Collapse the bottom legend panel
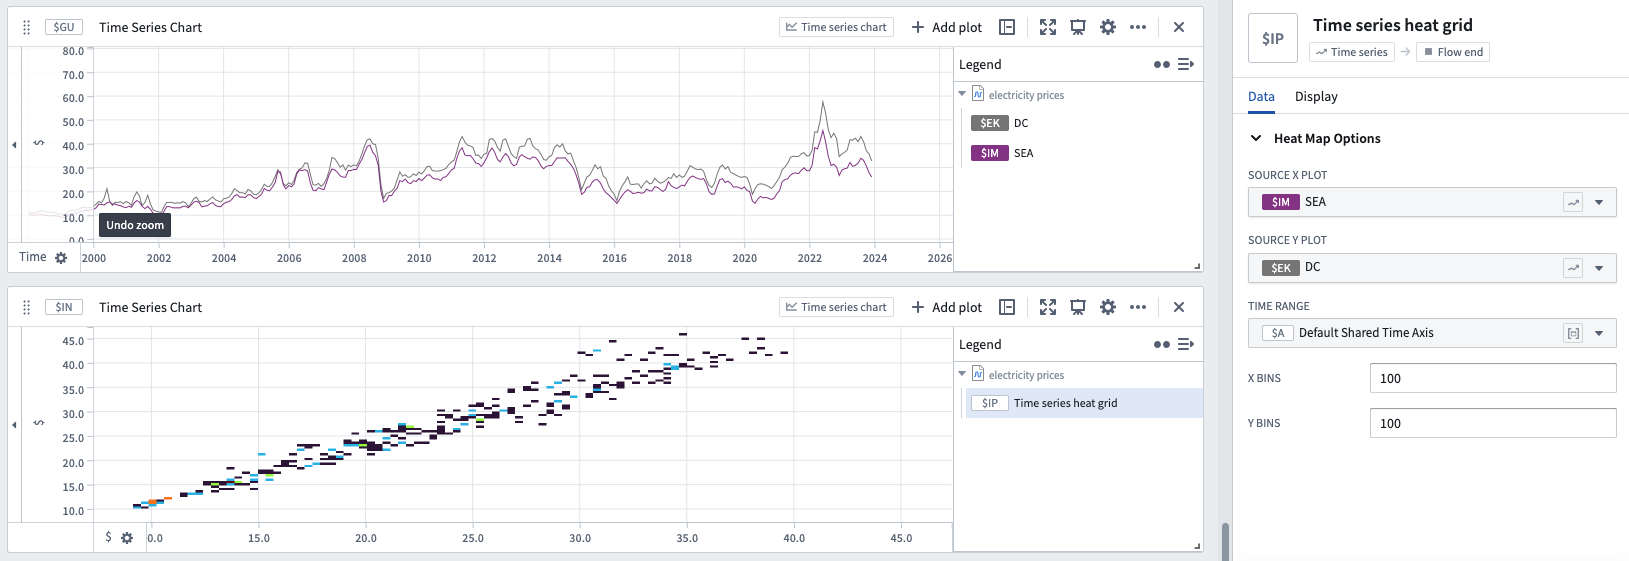The width and height of the screenshot is (1629, 561). click(x=1186, y=344)
